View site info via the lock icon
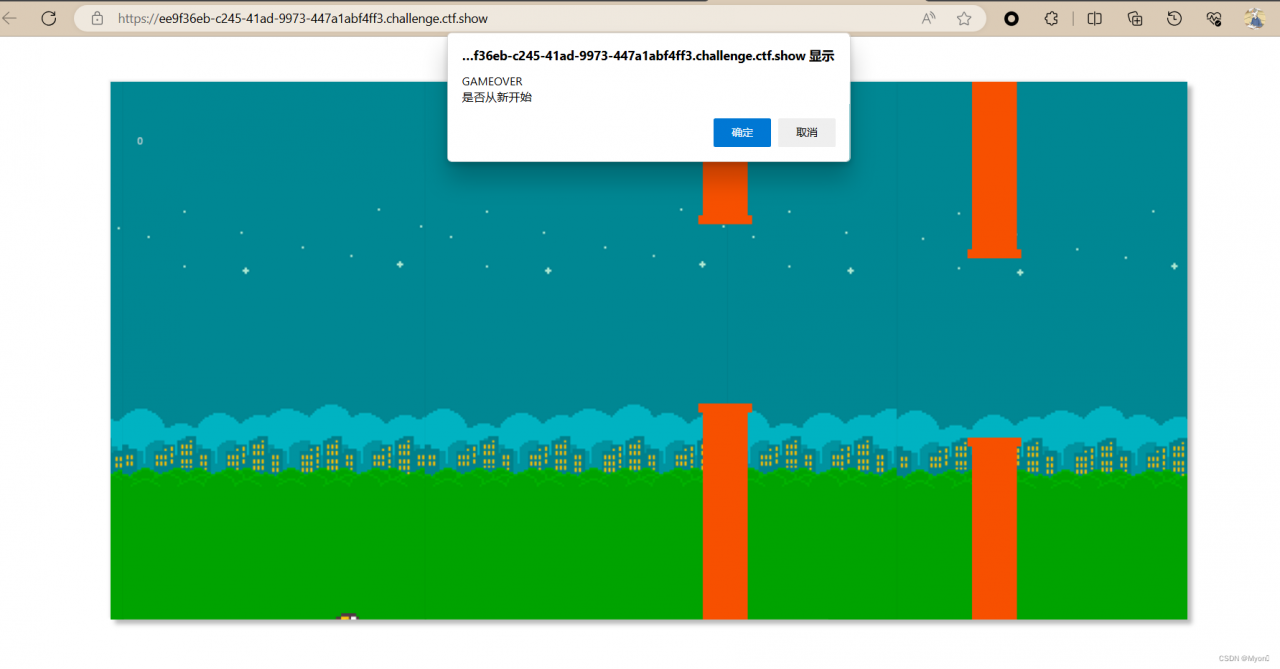 [97, 18]
